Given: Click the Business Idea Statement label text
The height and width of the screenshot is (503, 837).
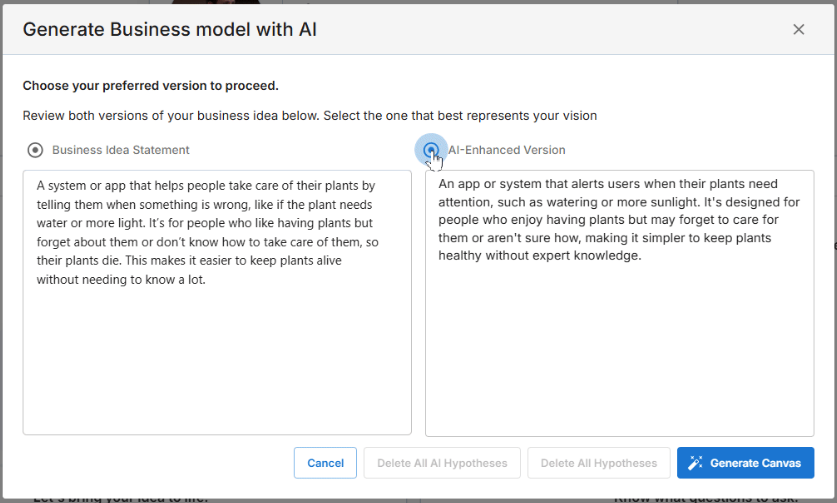Looking at the screenshot, I should tap(121, 150).
